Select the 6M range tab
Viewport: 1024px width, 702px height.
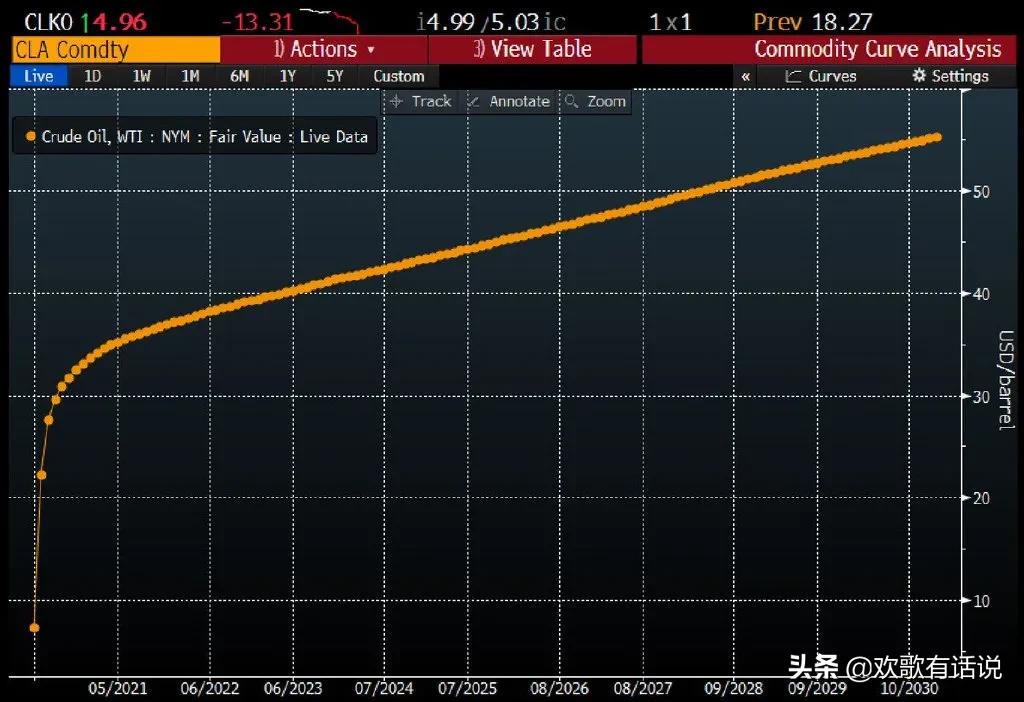[x=240, y=76]
